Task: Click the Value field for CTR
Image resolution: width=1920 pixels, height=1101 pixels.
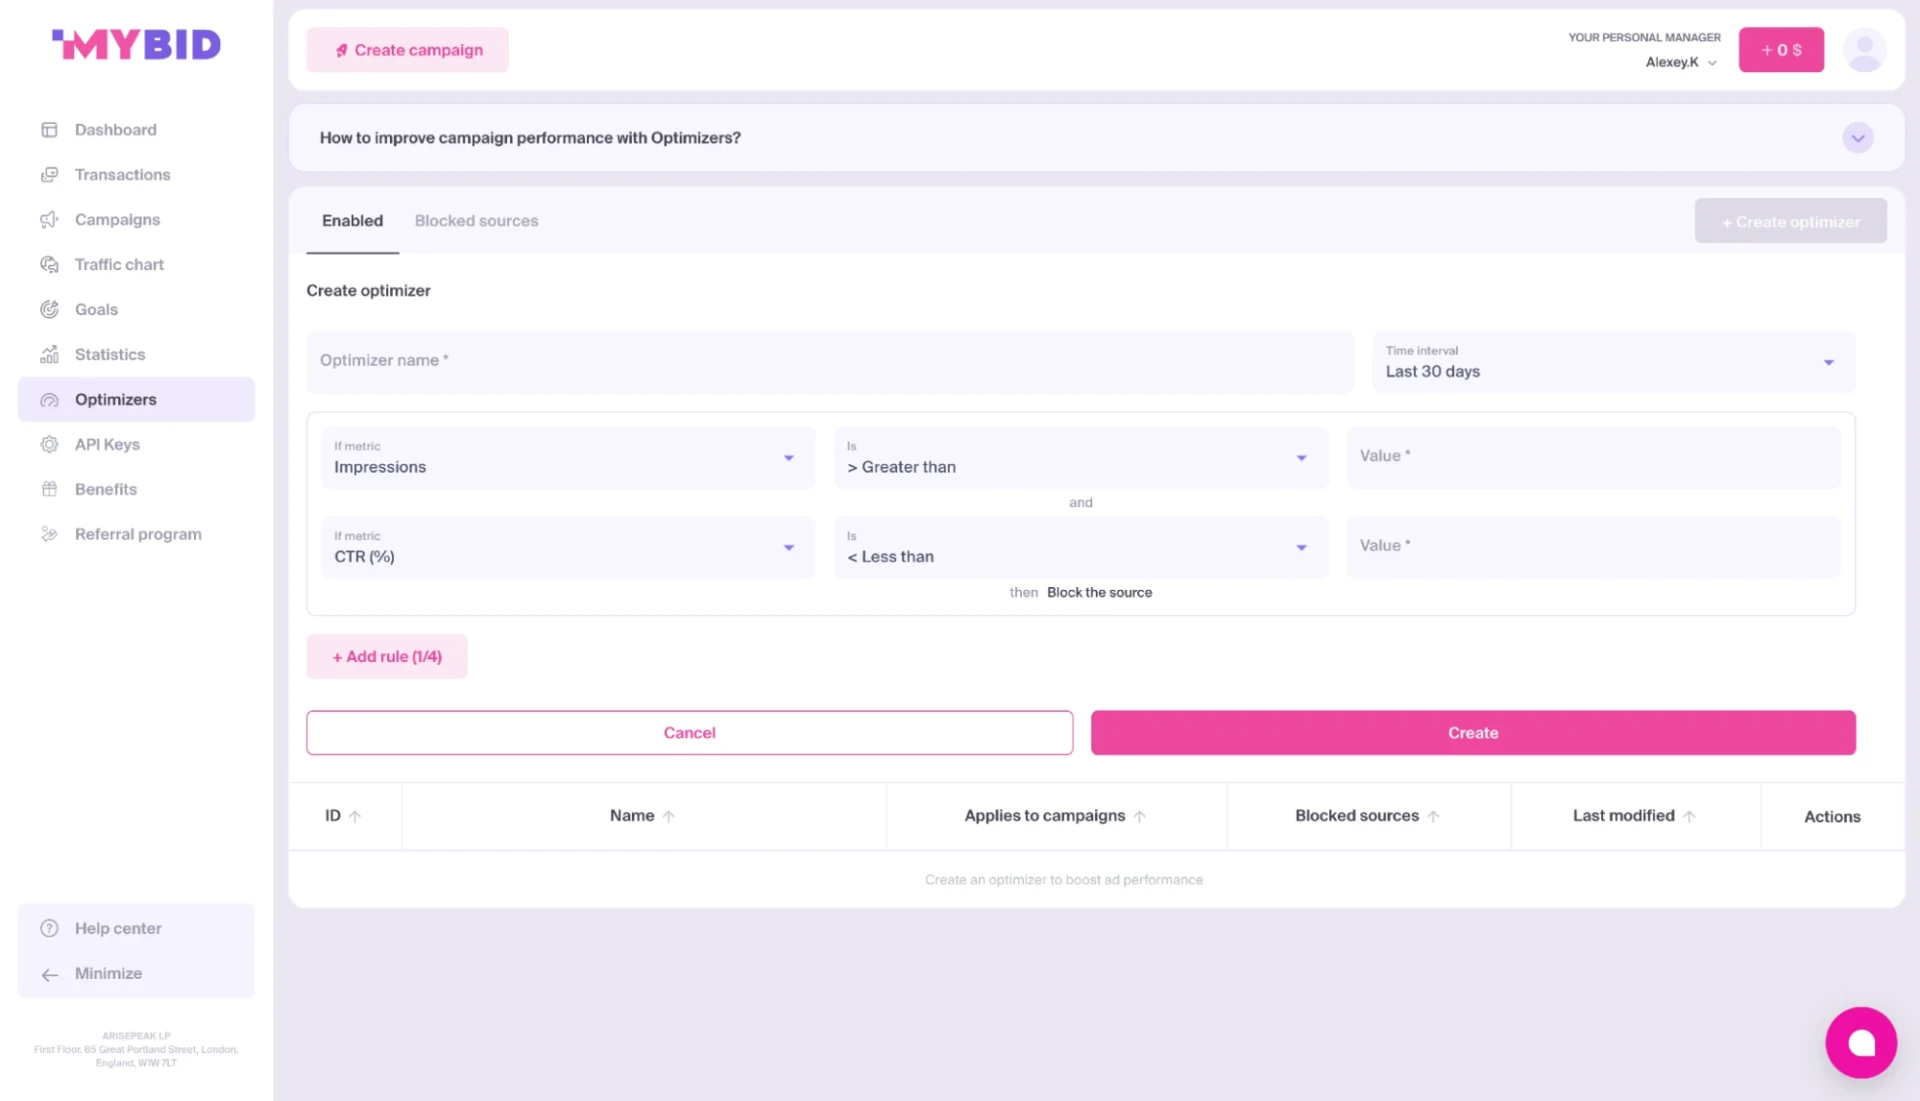Action: point(1593,547)
